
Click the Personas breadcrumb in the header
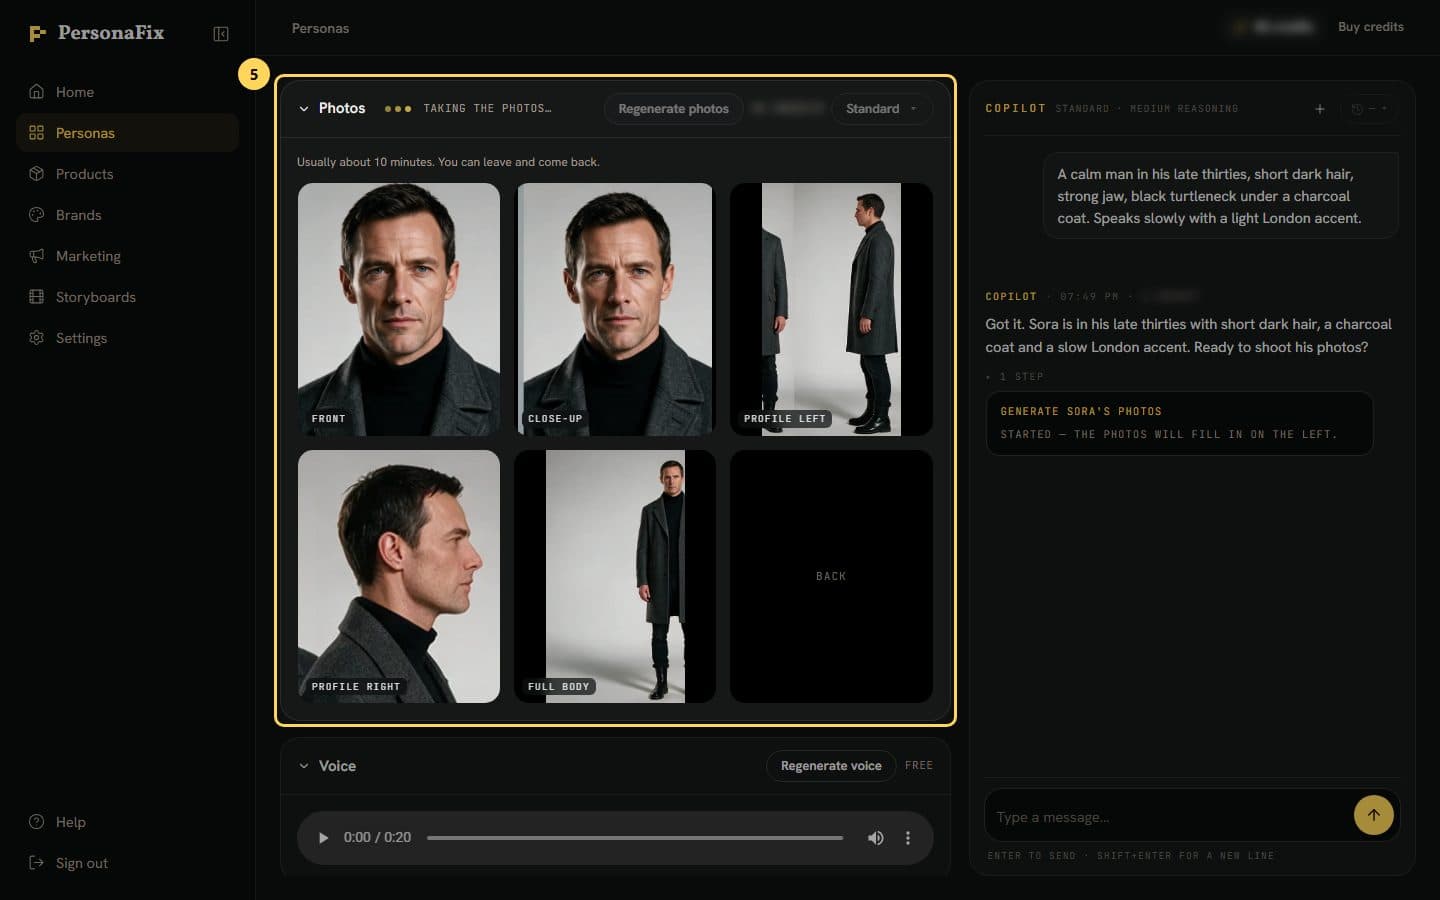[320, 28]
